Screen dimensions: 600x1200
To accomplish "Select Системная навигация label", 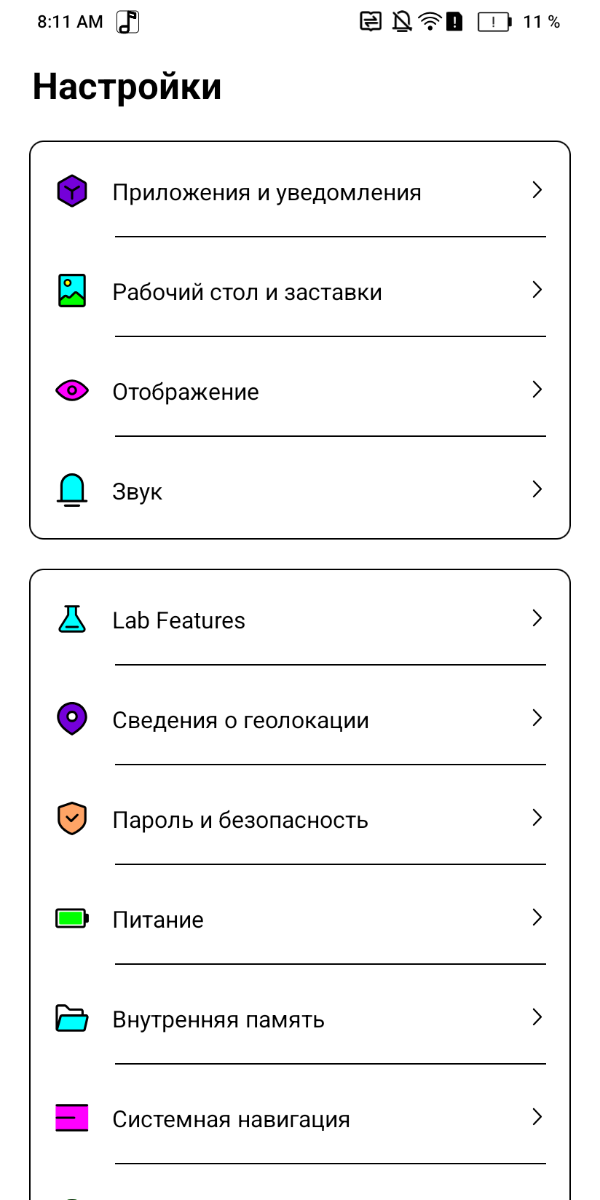I will (231, 1119).
